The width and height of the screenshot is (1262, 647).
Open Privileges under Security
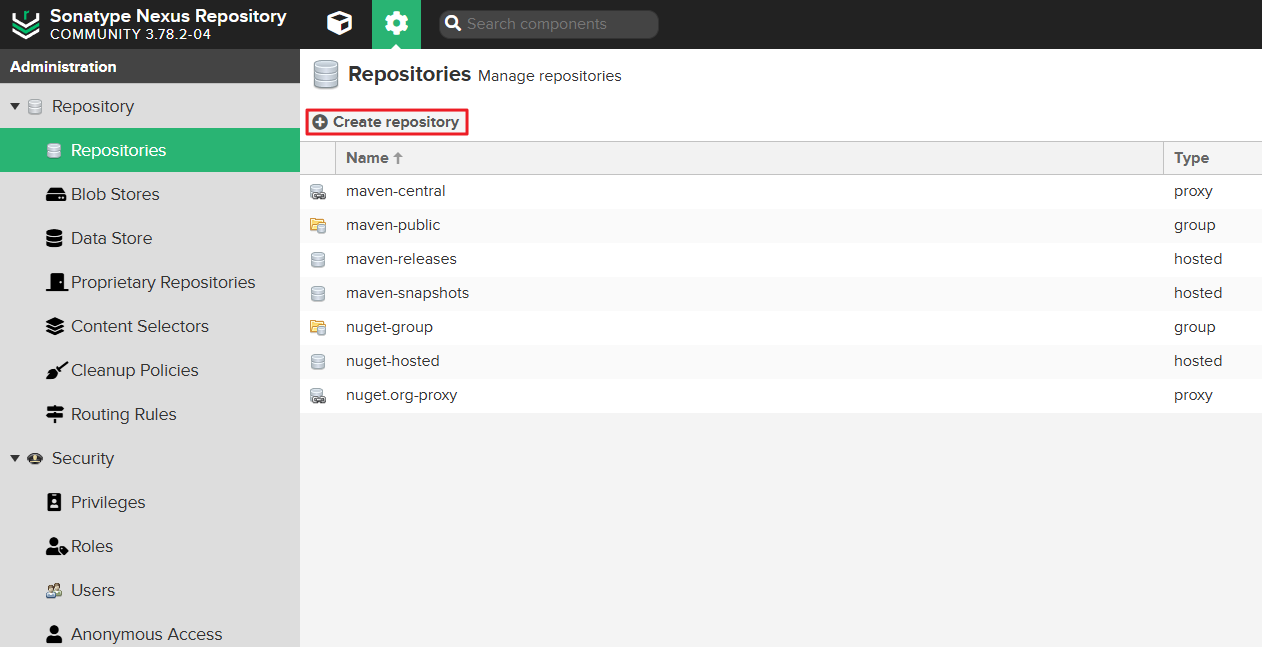pyautogui.click(x=150, y=502)
